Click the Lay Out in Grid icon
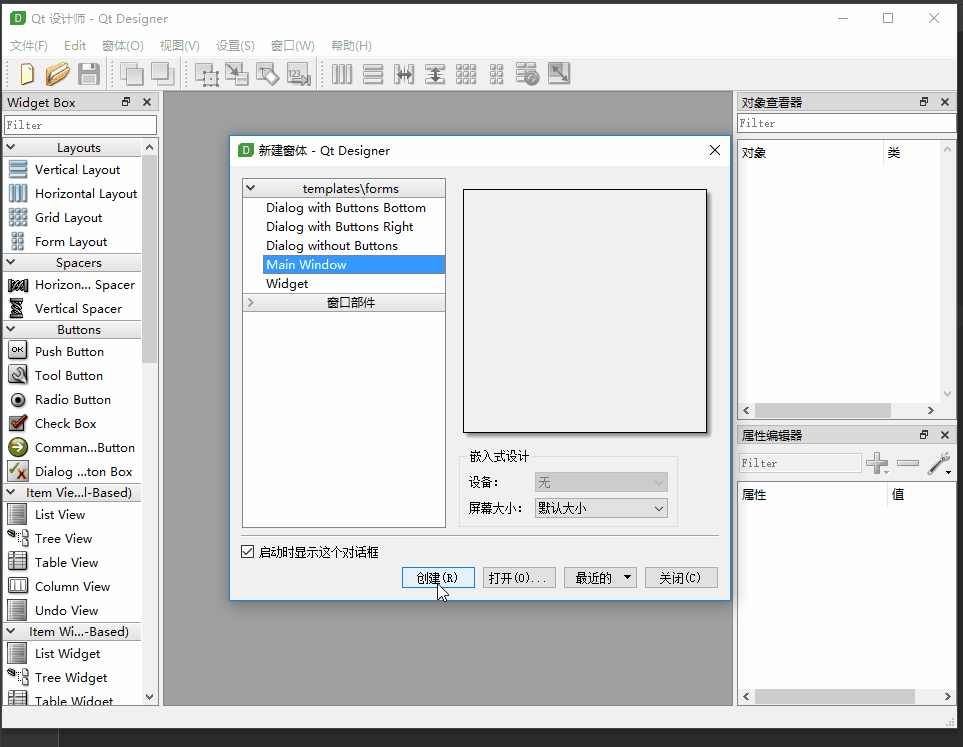 coord(465,74)
